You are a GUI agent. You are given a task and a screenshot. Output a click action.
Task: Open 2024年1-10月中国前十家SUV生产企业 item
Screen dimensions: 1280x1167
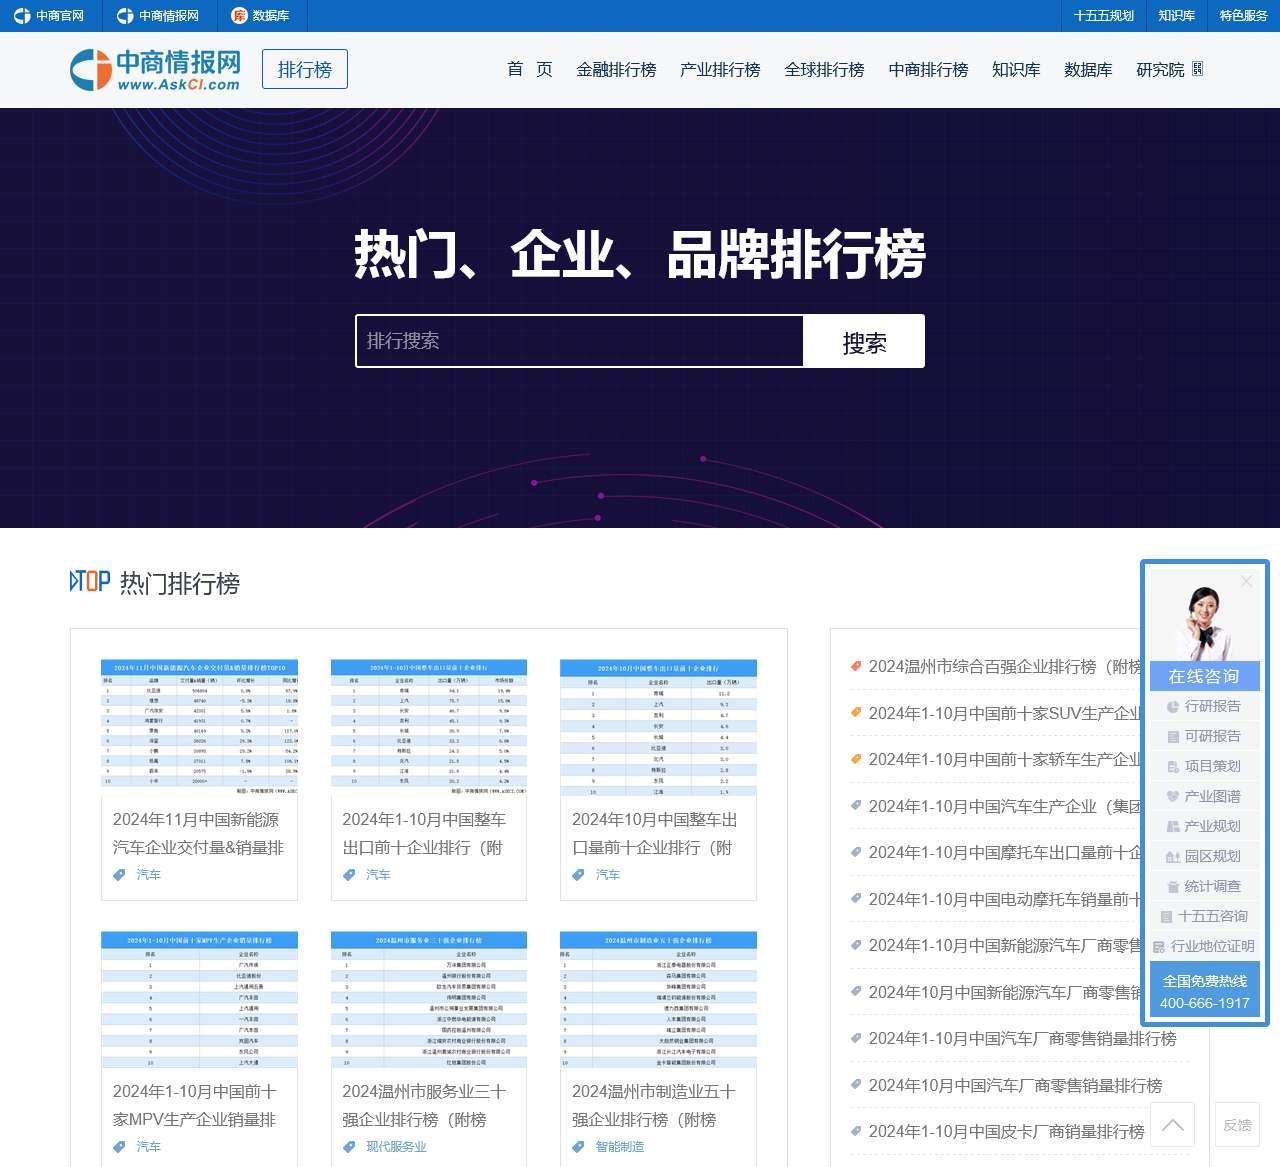[1005, 713]
